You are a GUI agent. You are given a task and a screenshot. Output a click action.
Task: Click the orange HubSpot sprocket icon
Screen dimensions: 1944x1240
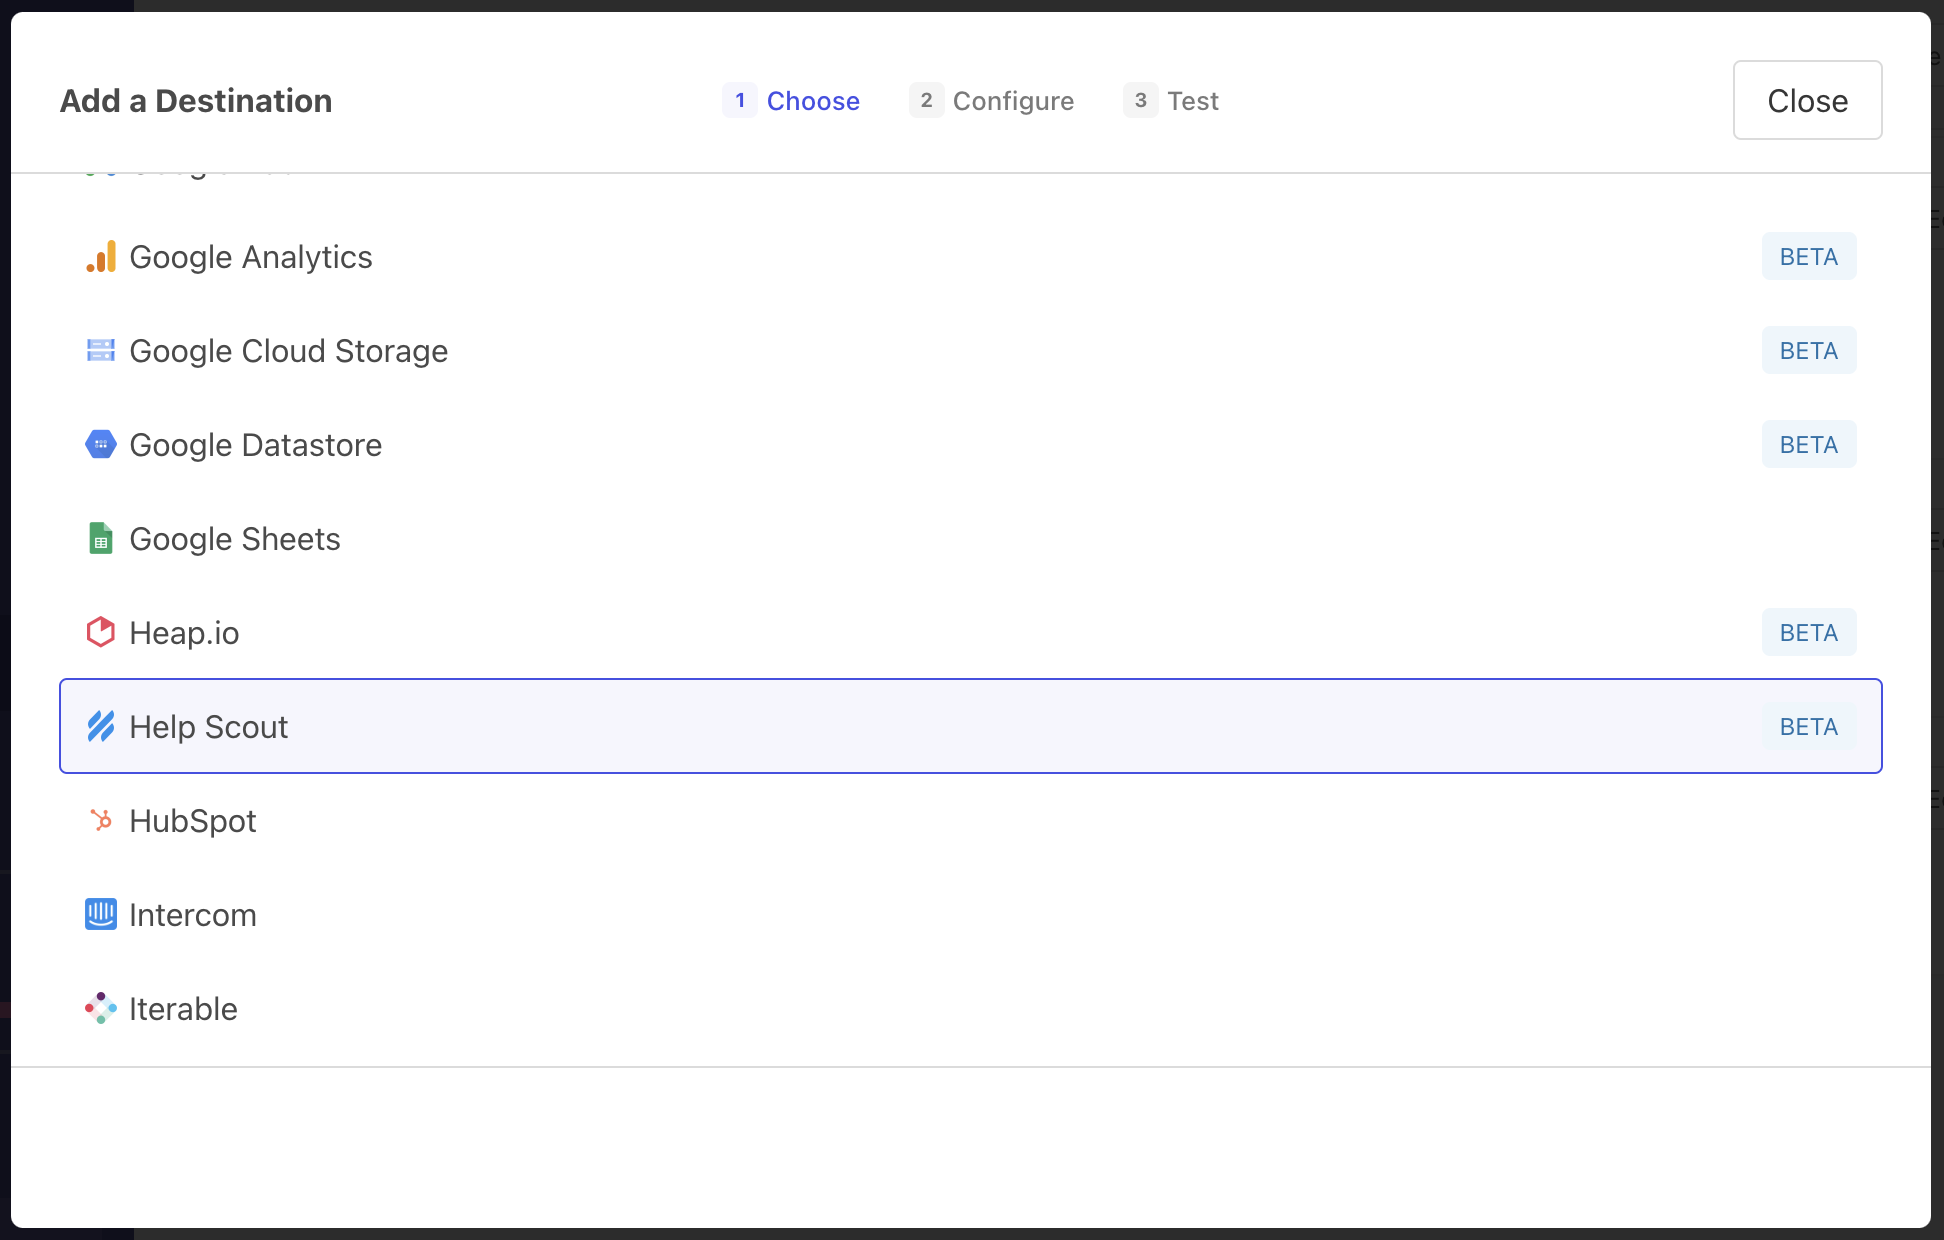point(101,821)
